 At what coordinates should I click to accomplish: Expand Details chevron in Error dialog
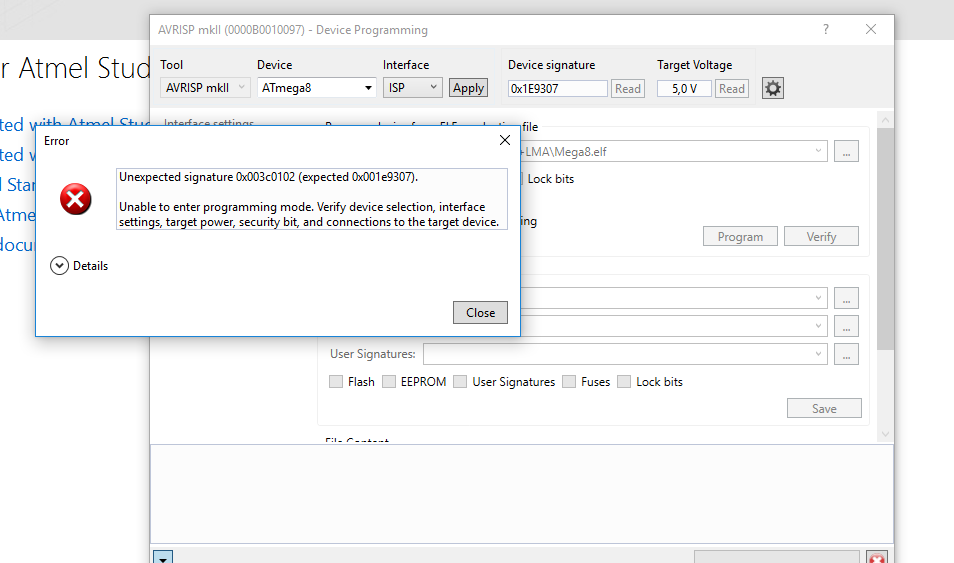click(x=59, y=266)
